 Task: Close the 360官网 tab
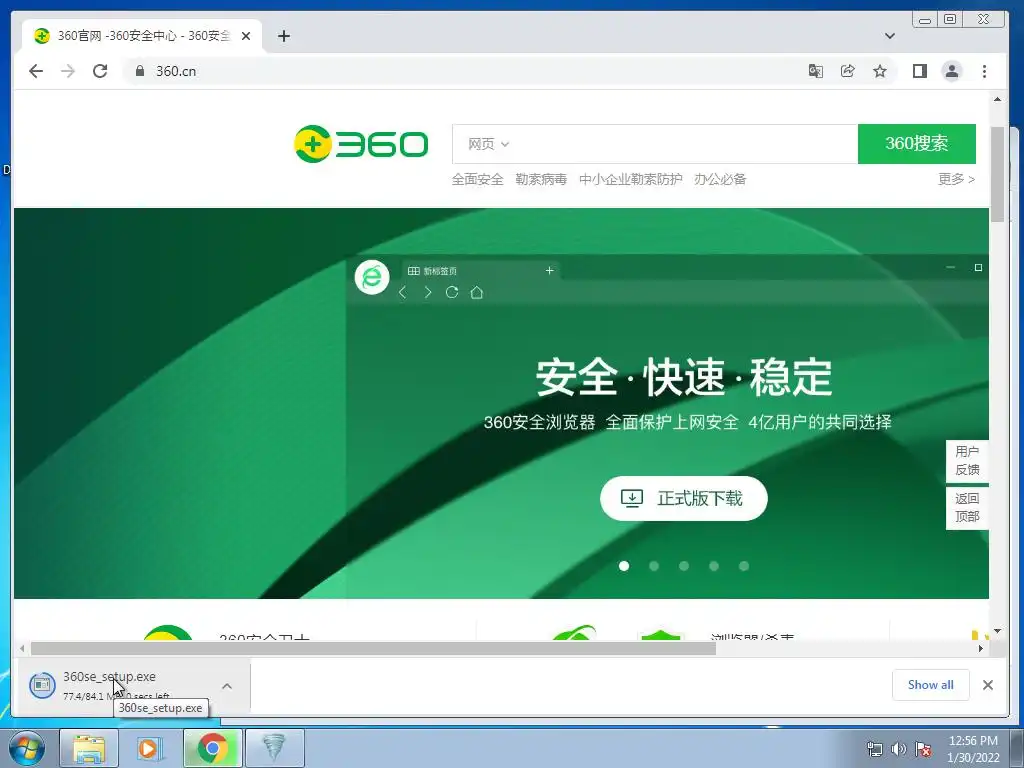(x=246, y=36)
